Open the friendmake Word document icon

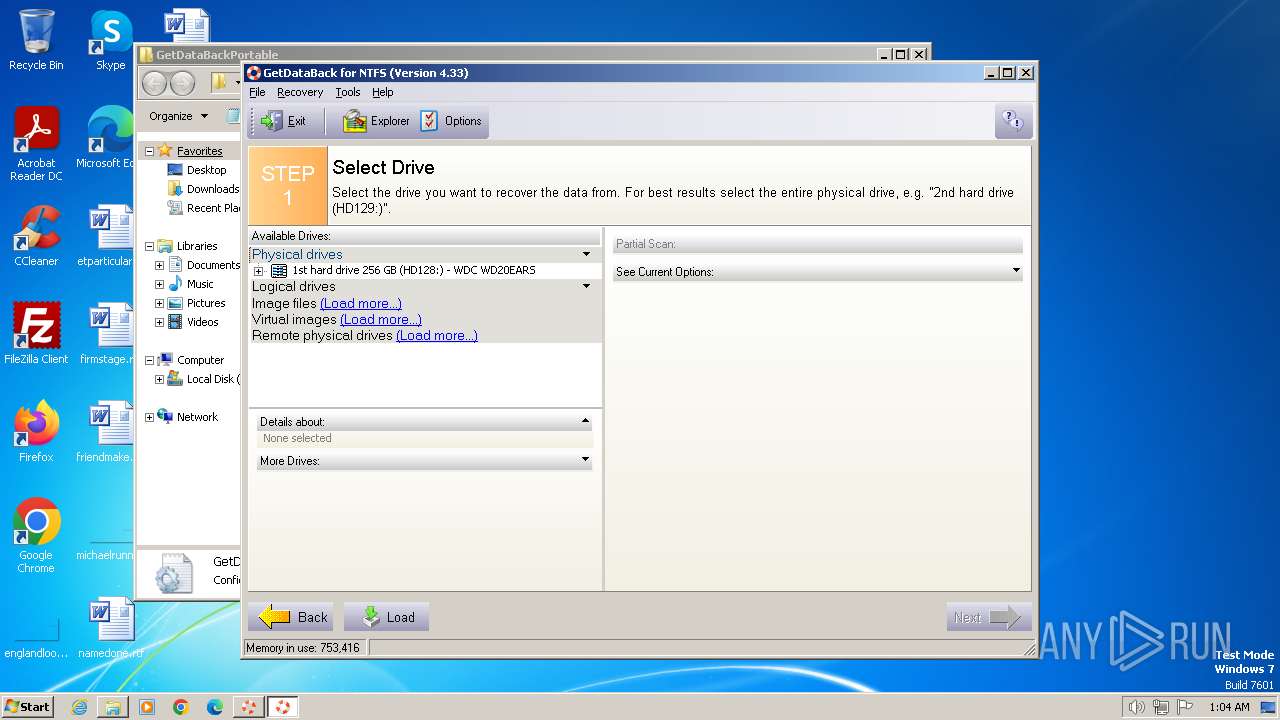(107, 432)
